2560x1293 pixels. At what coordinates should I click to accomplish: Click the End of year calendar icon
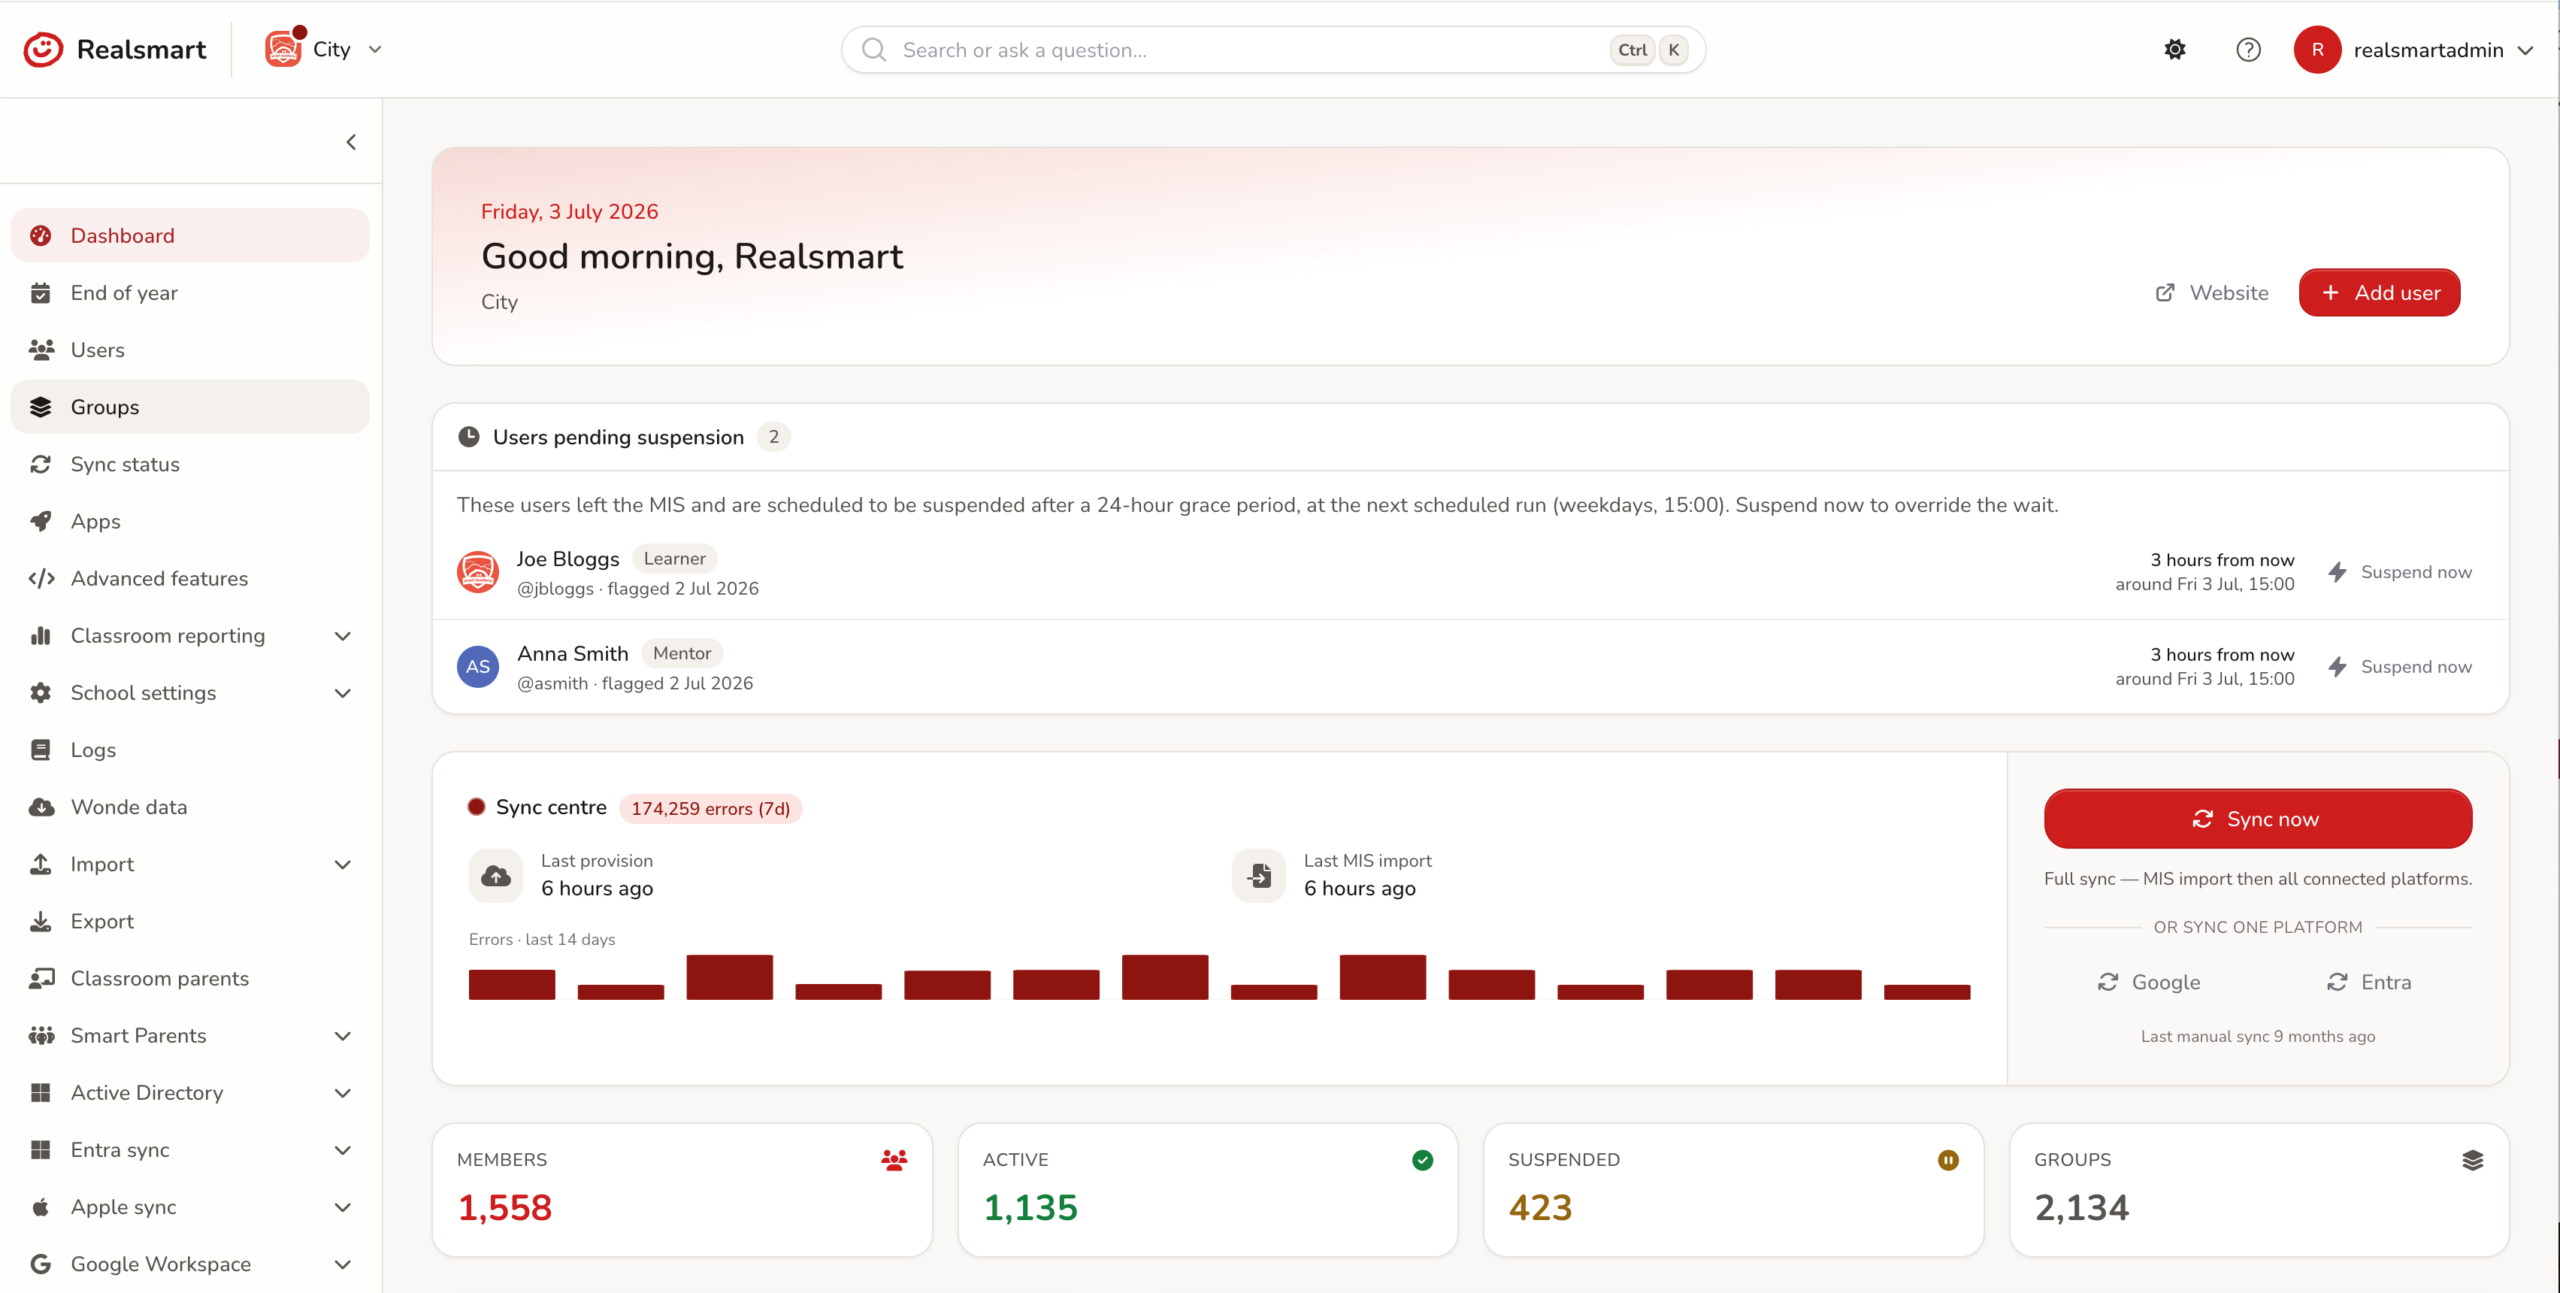(x=41, y=292)
